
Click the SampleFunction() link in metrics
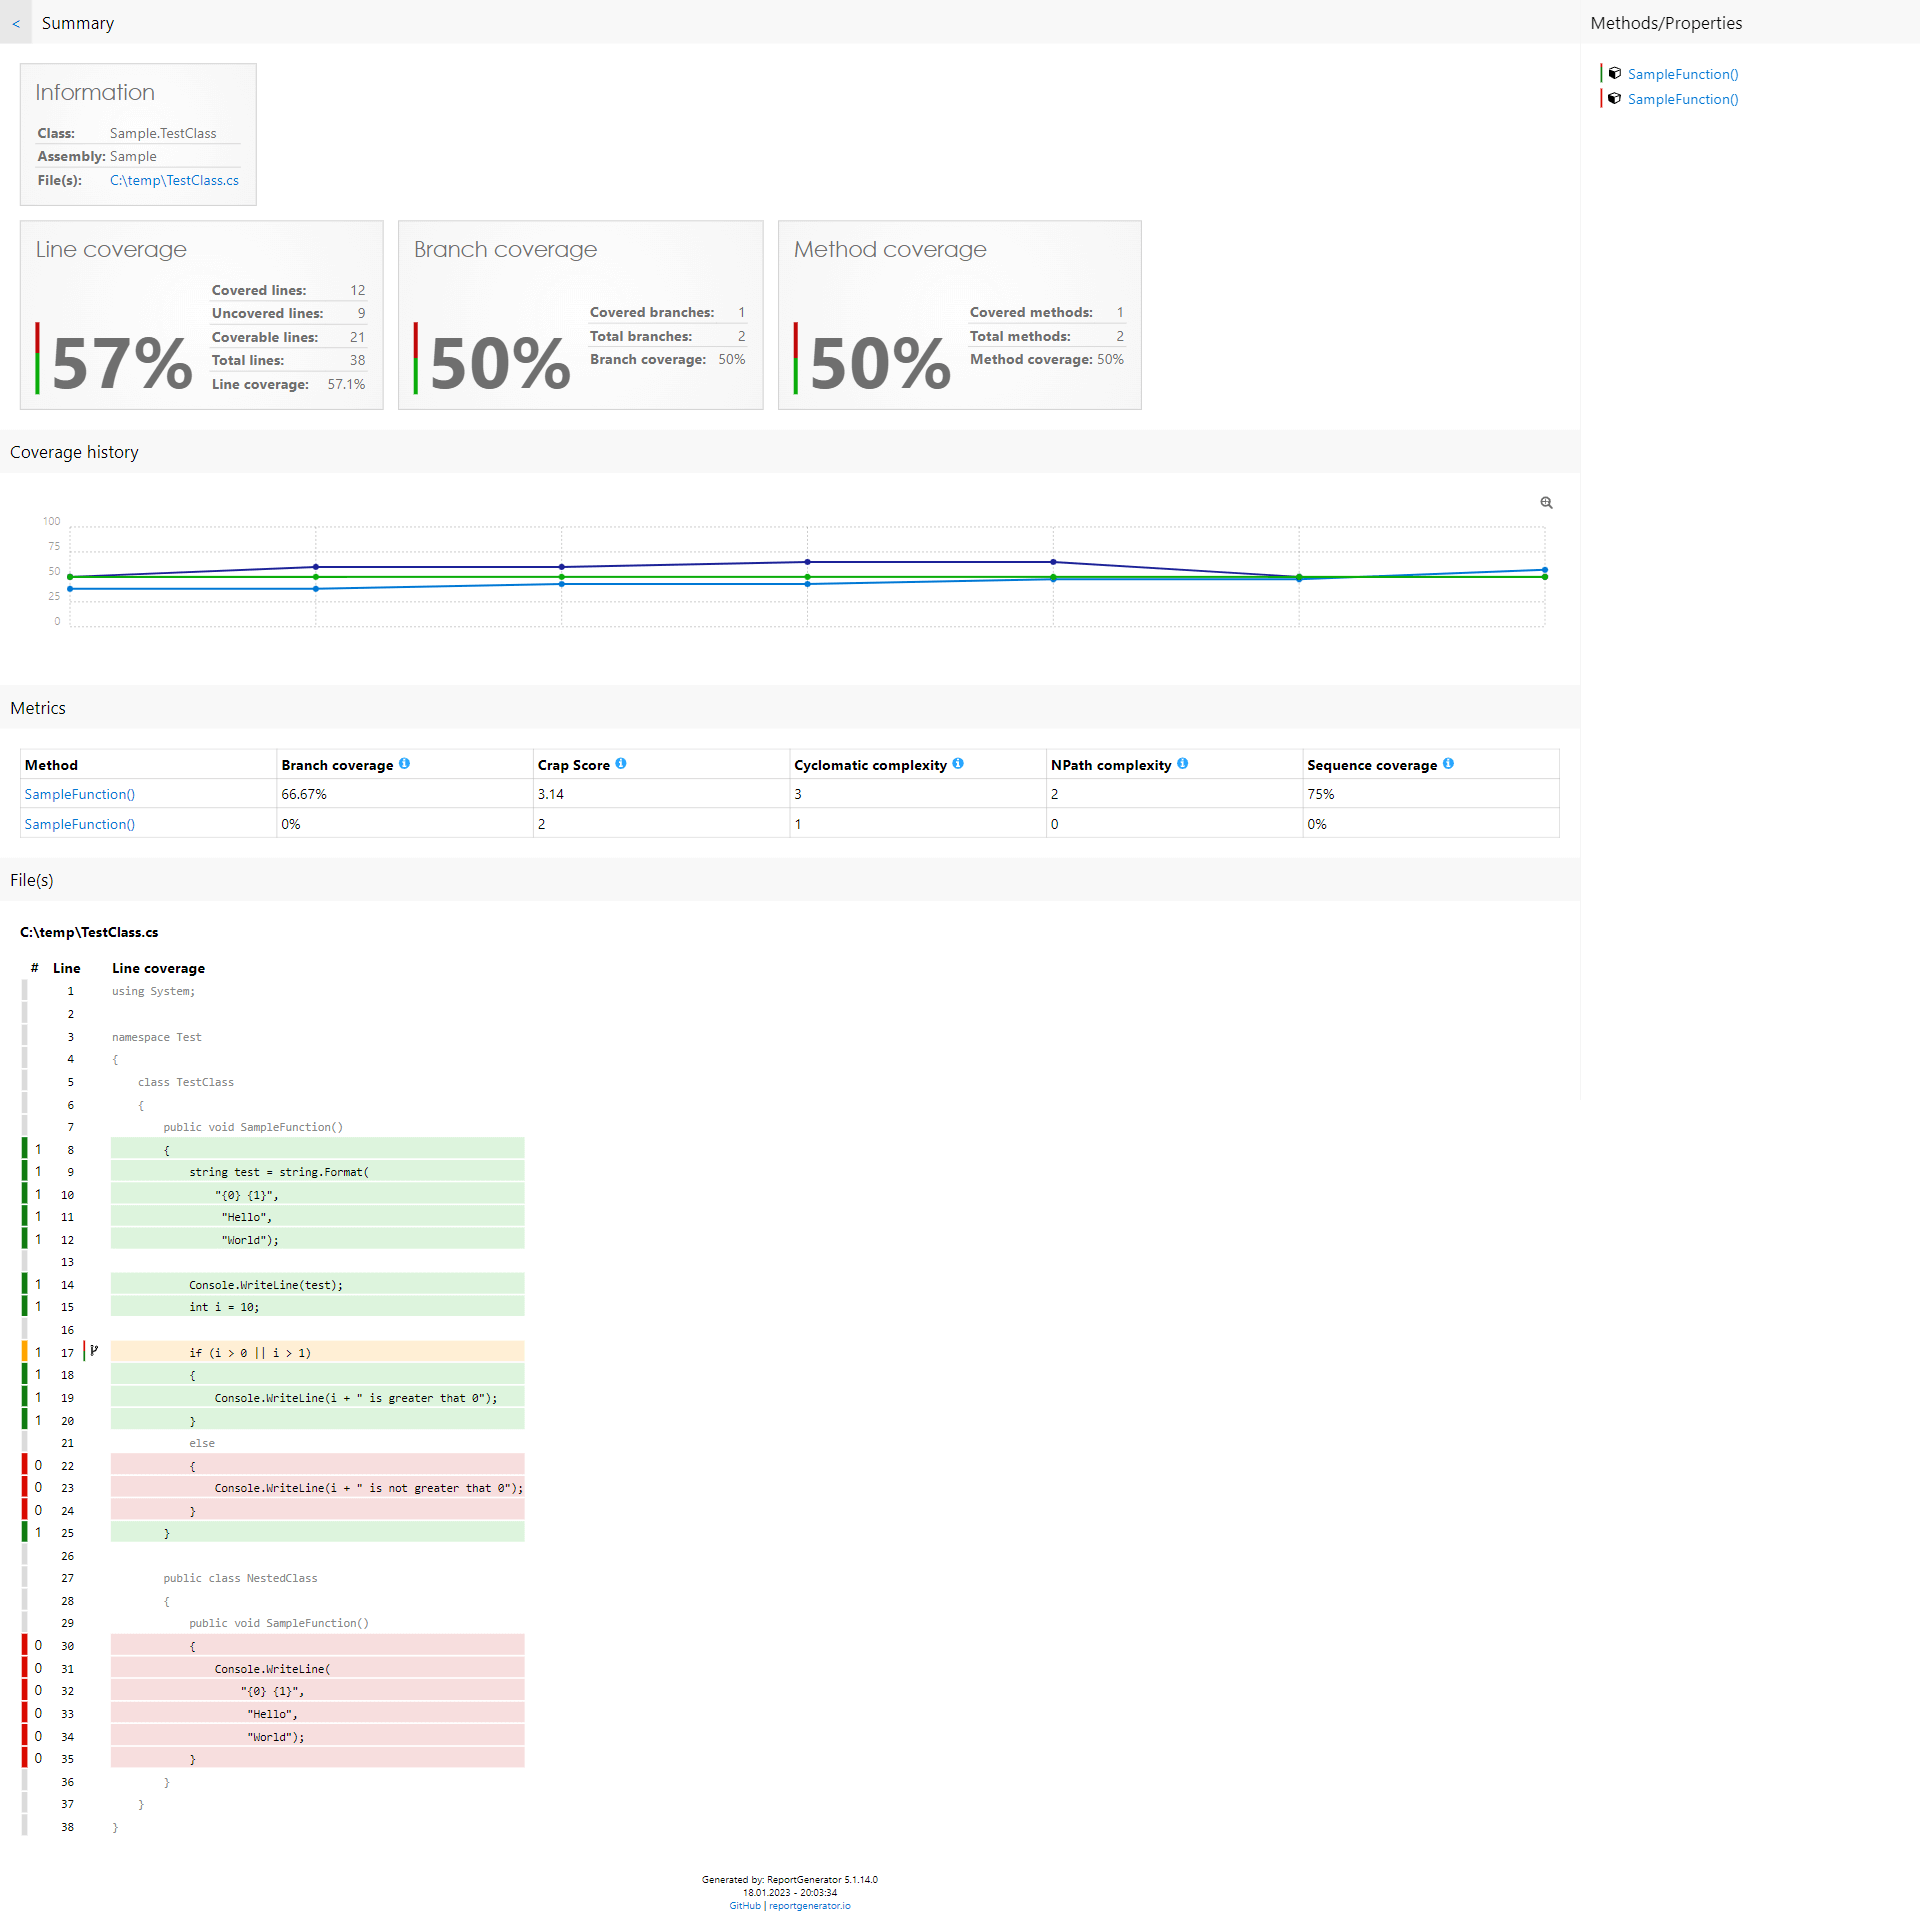click(79, 795)
